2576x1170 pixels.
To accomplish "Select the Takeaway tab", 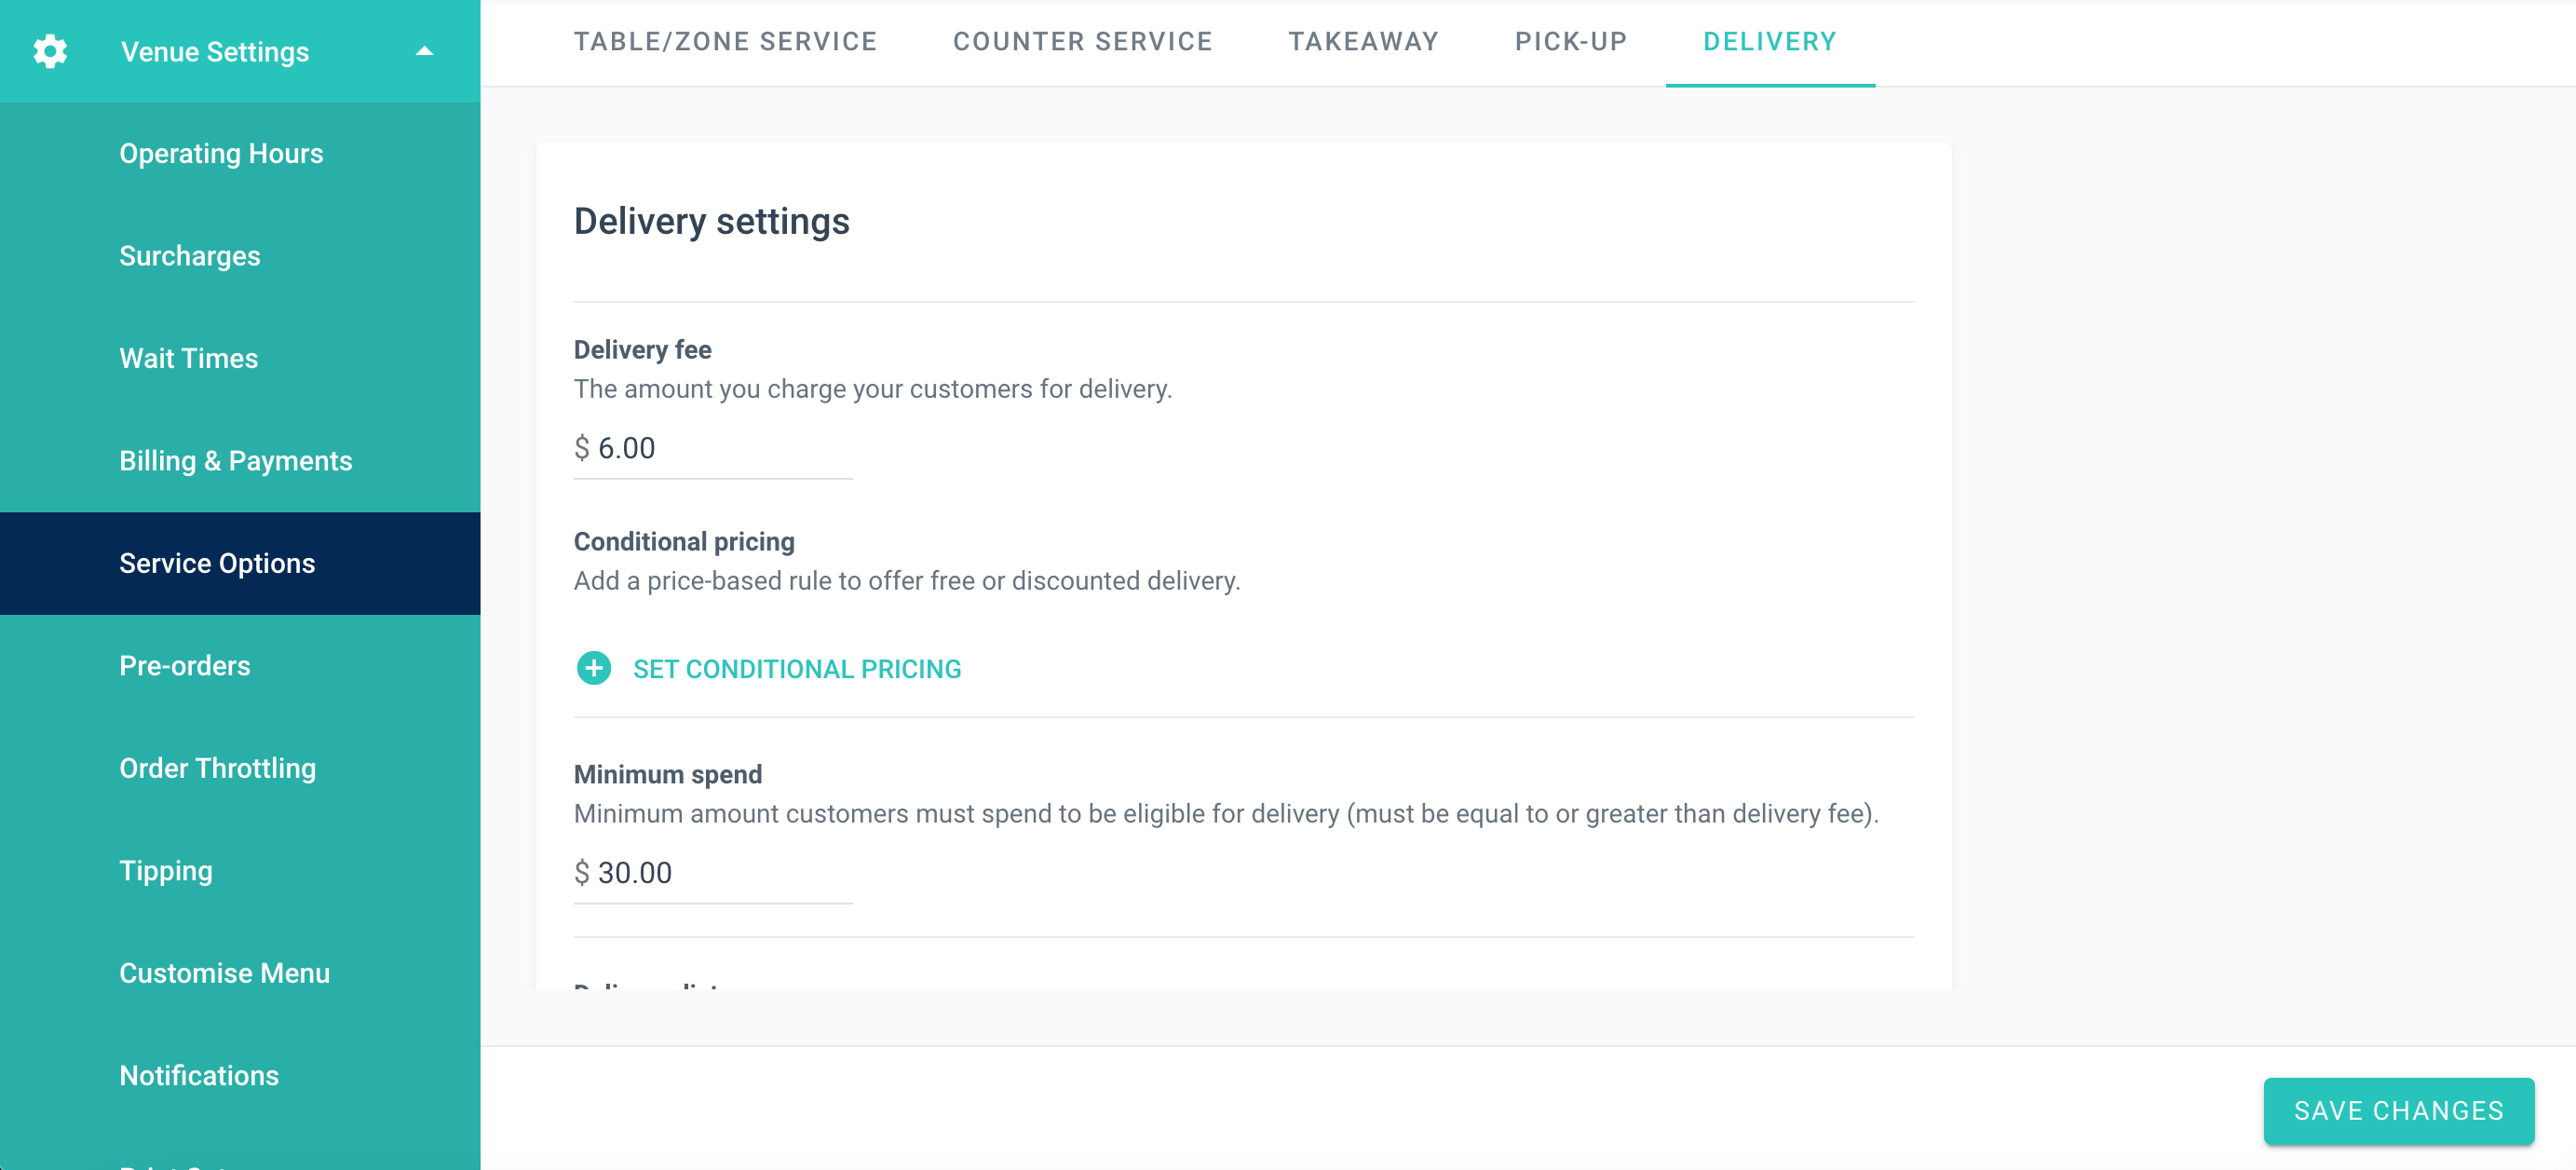I will (x=1363, y=42).
